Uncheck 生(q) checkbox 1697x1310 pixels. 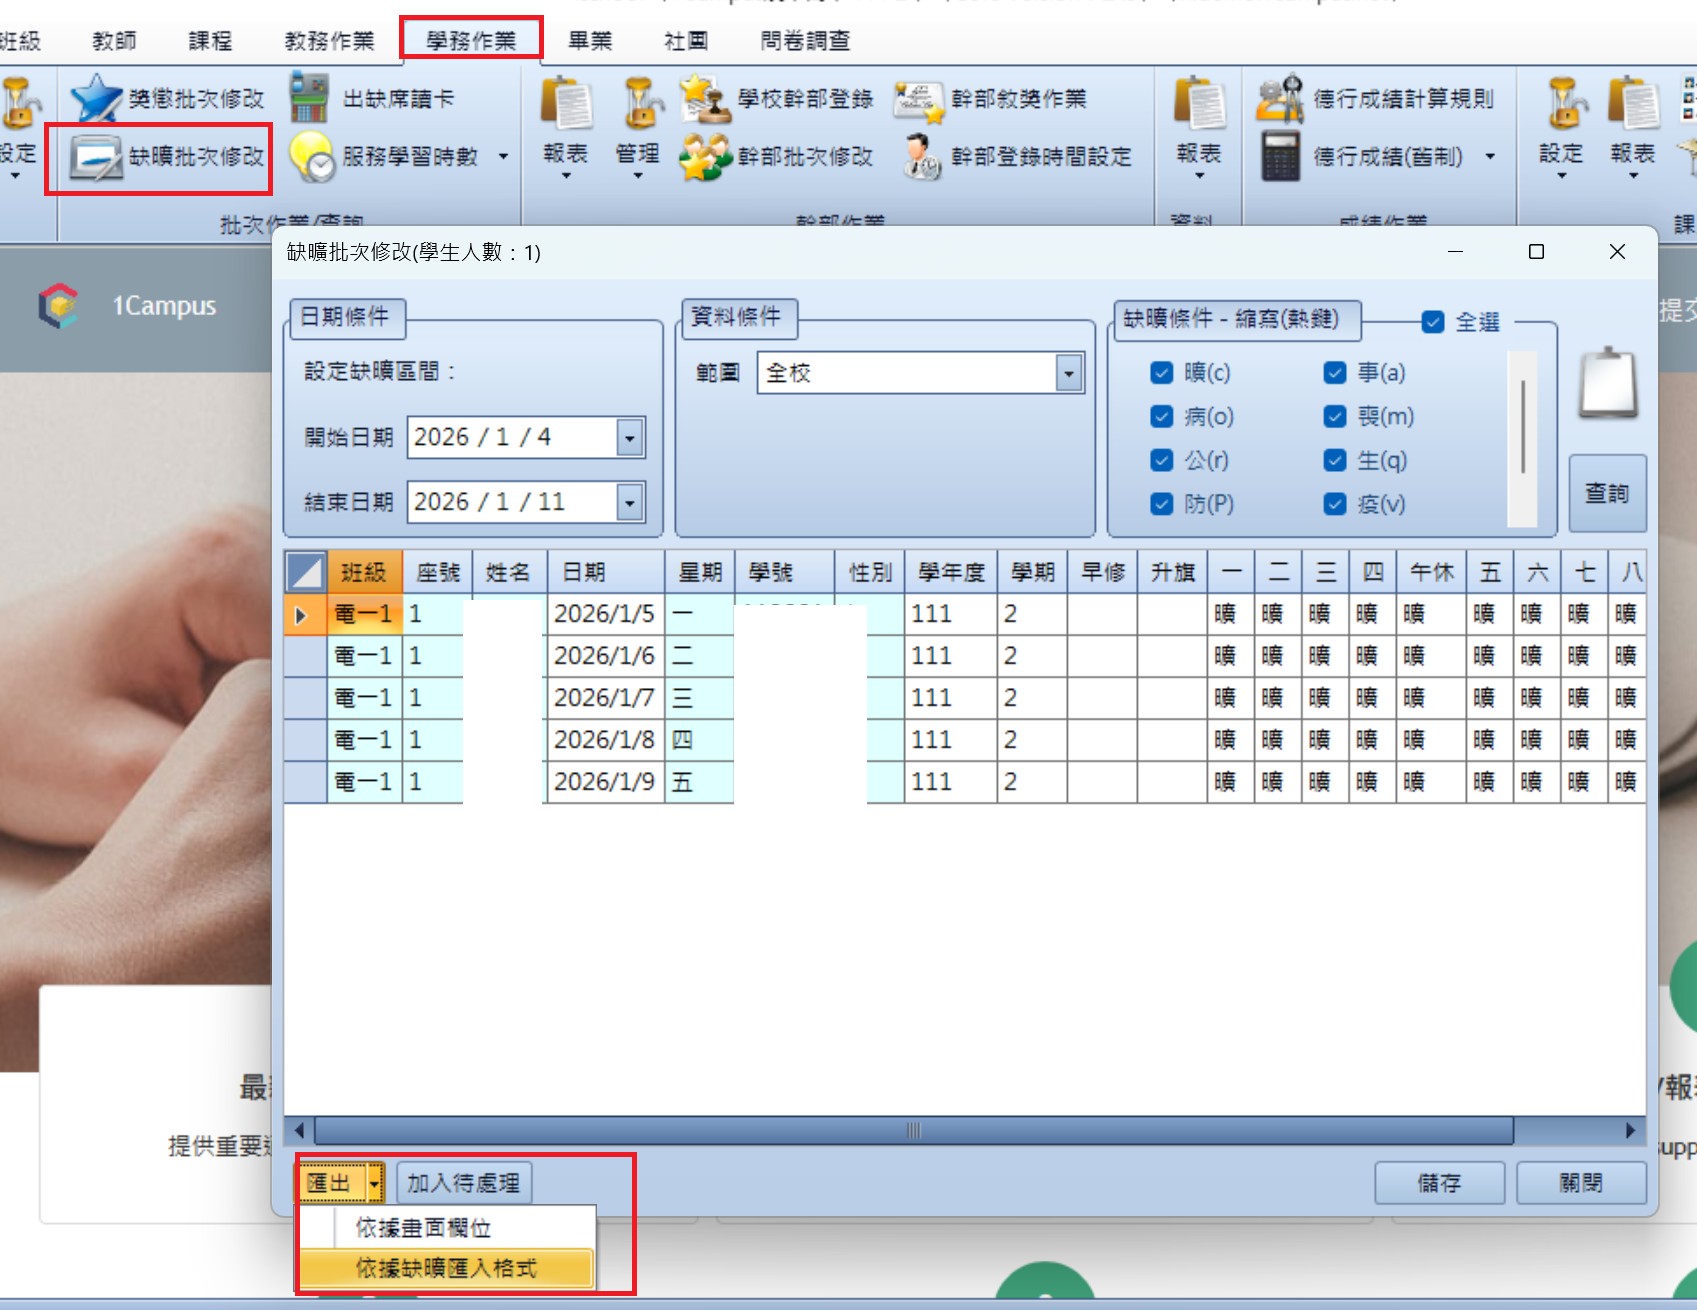1335,460
